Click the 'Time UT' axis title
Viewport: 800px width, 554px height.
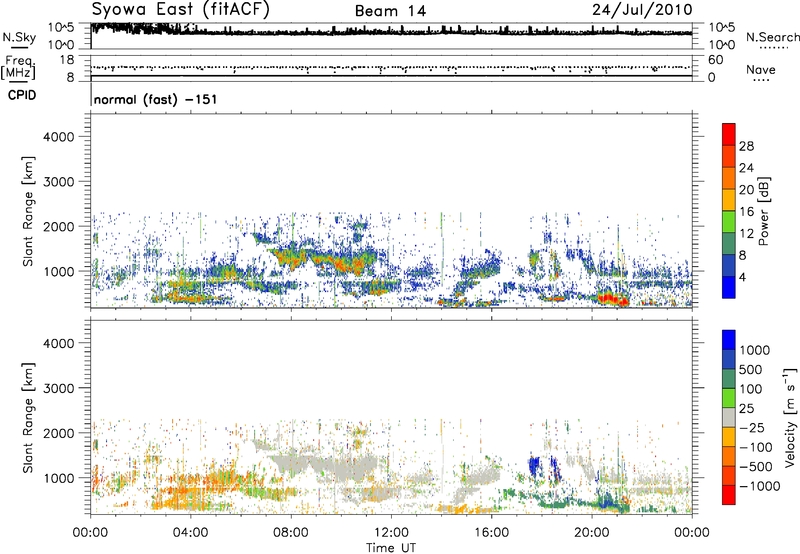pyautogui.click(x=391, y=548)
